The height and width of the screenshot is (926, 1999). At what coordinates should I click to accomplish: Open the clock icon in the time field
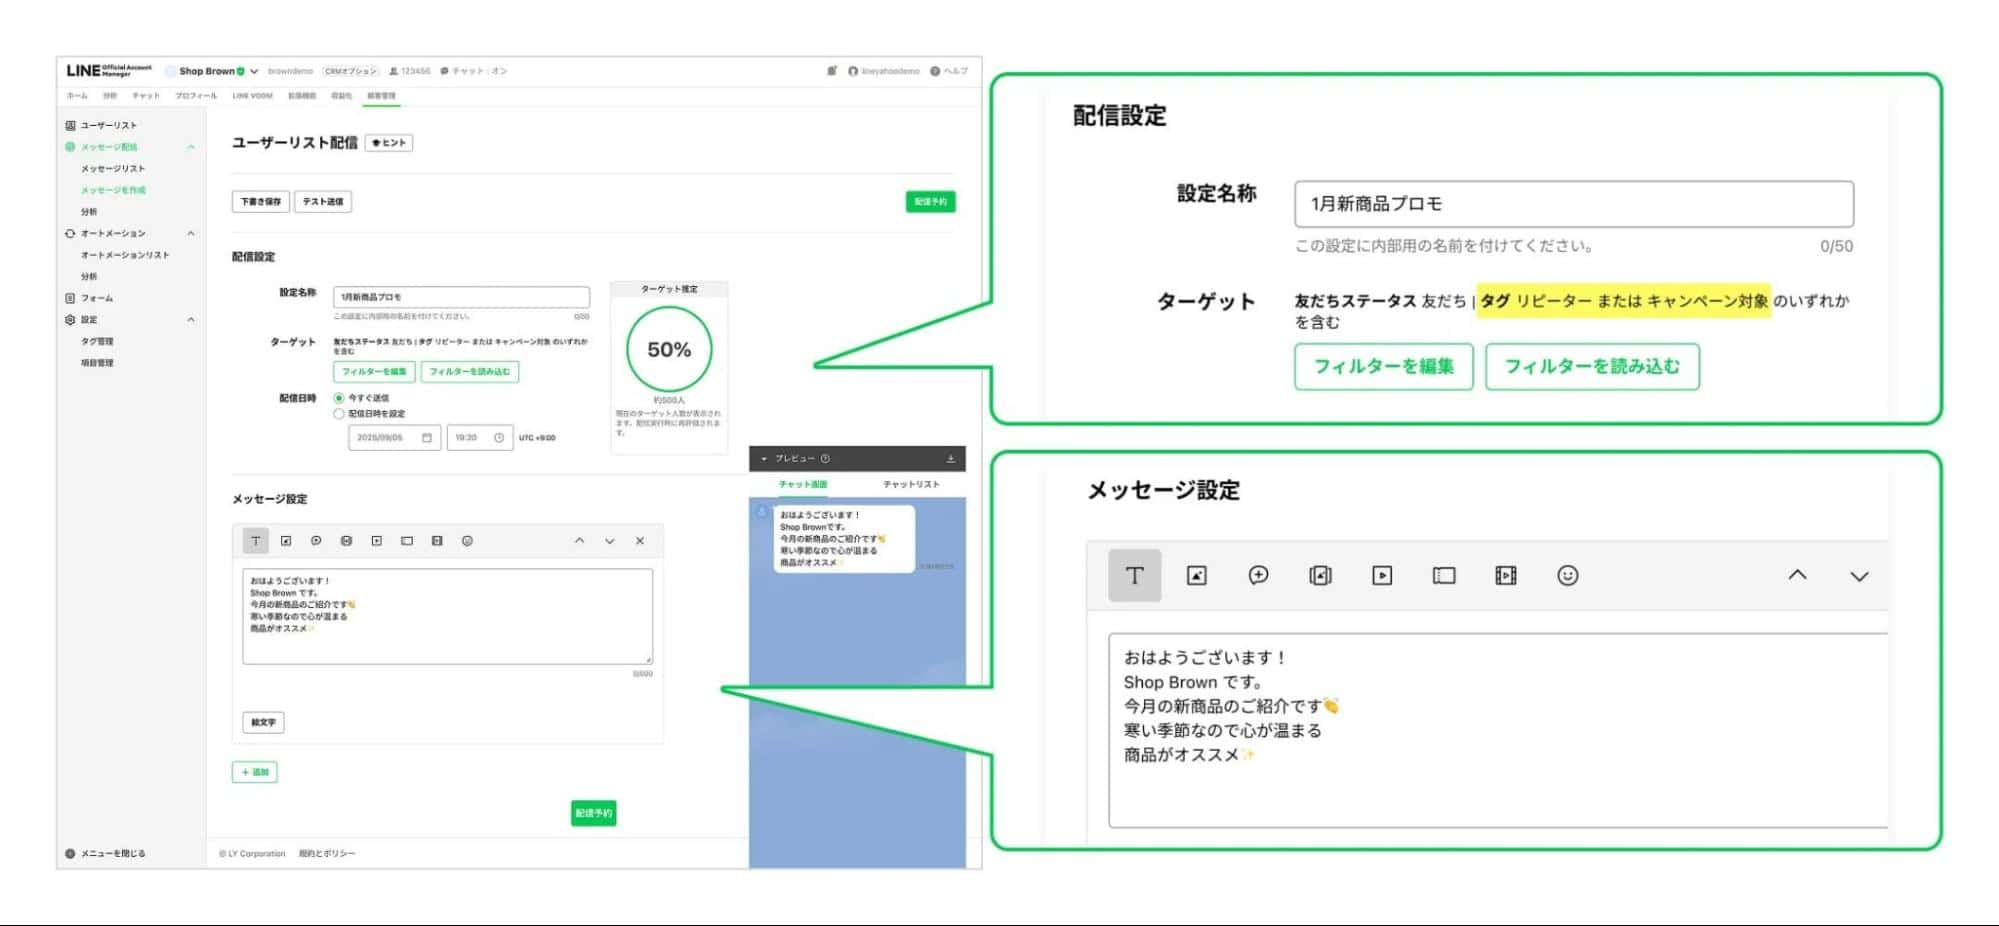coord(499,438)
